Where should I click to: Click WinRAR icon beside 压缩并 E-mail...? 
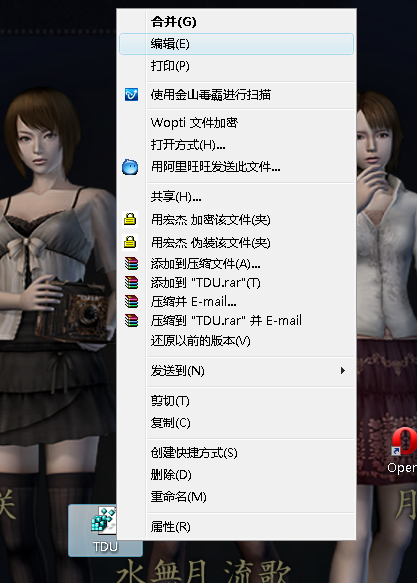131,301
